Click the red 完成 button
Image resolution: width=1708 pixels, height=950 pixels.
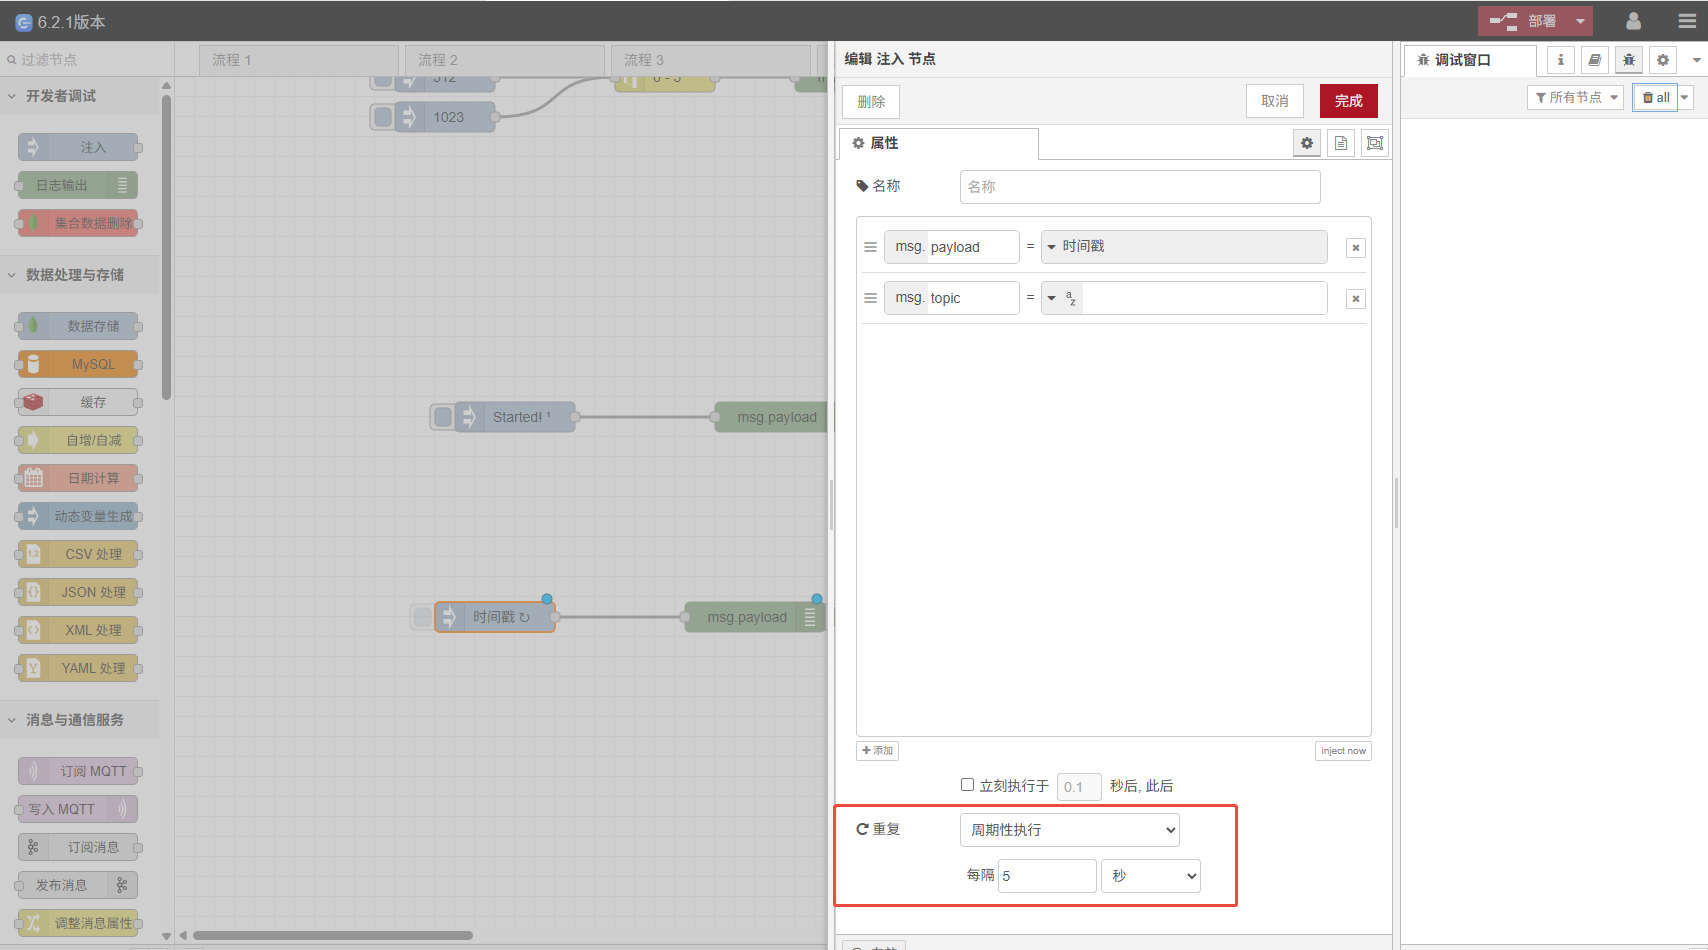(1348, 101)
